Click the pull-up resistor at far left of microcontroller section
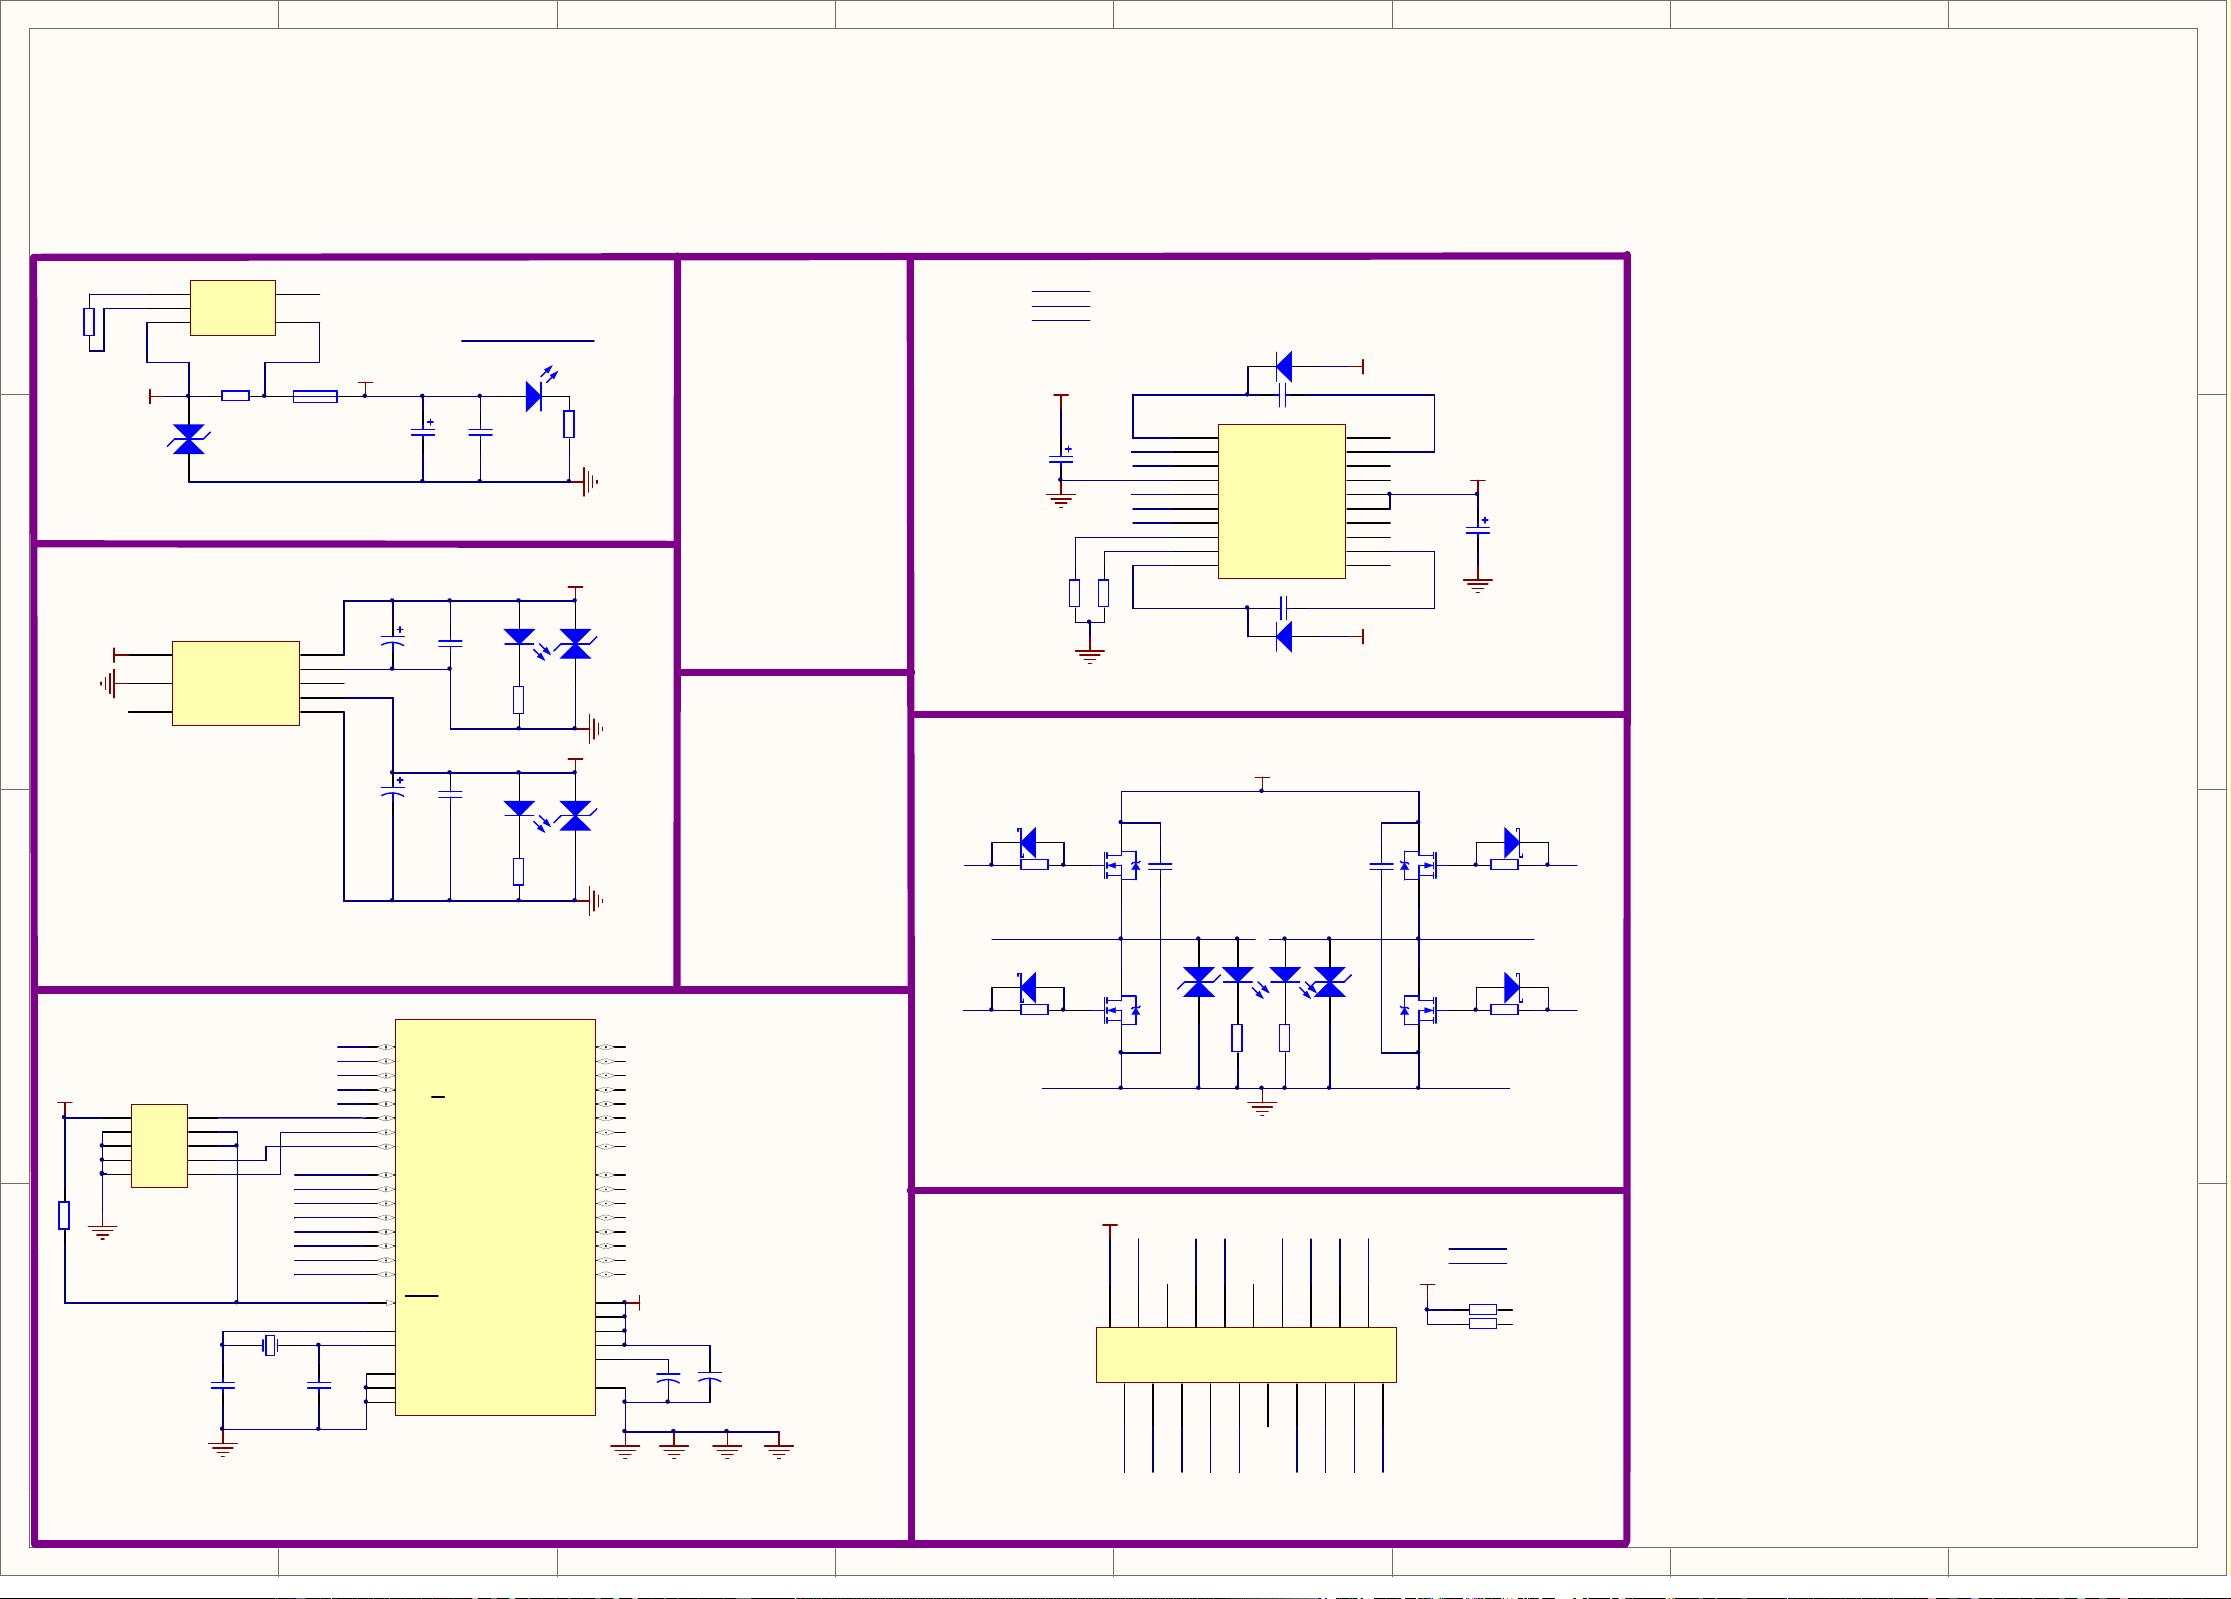 point(64,1215)
